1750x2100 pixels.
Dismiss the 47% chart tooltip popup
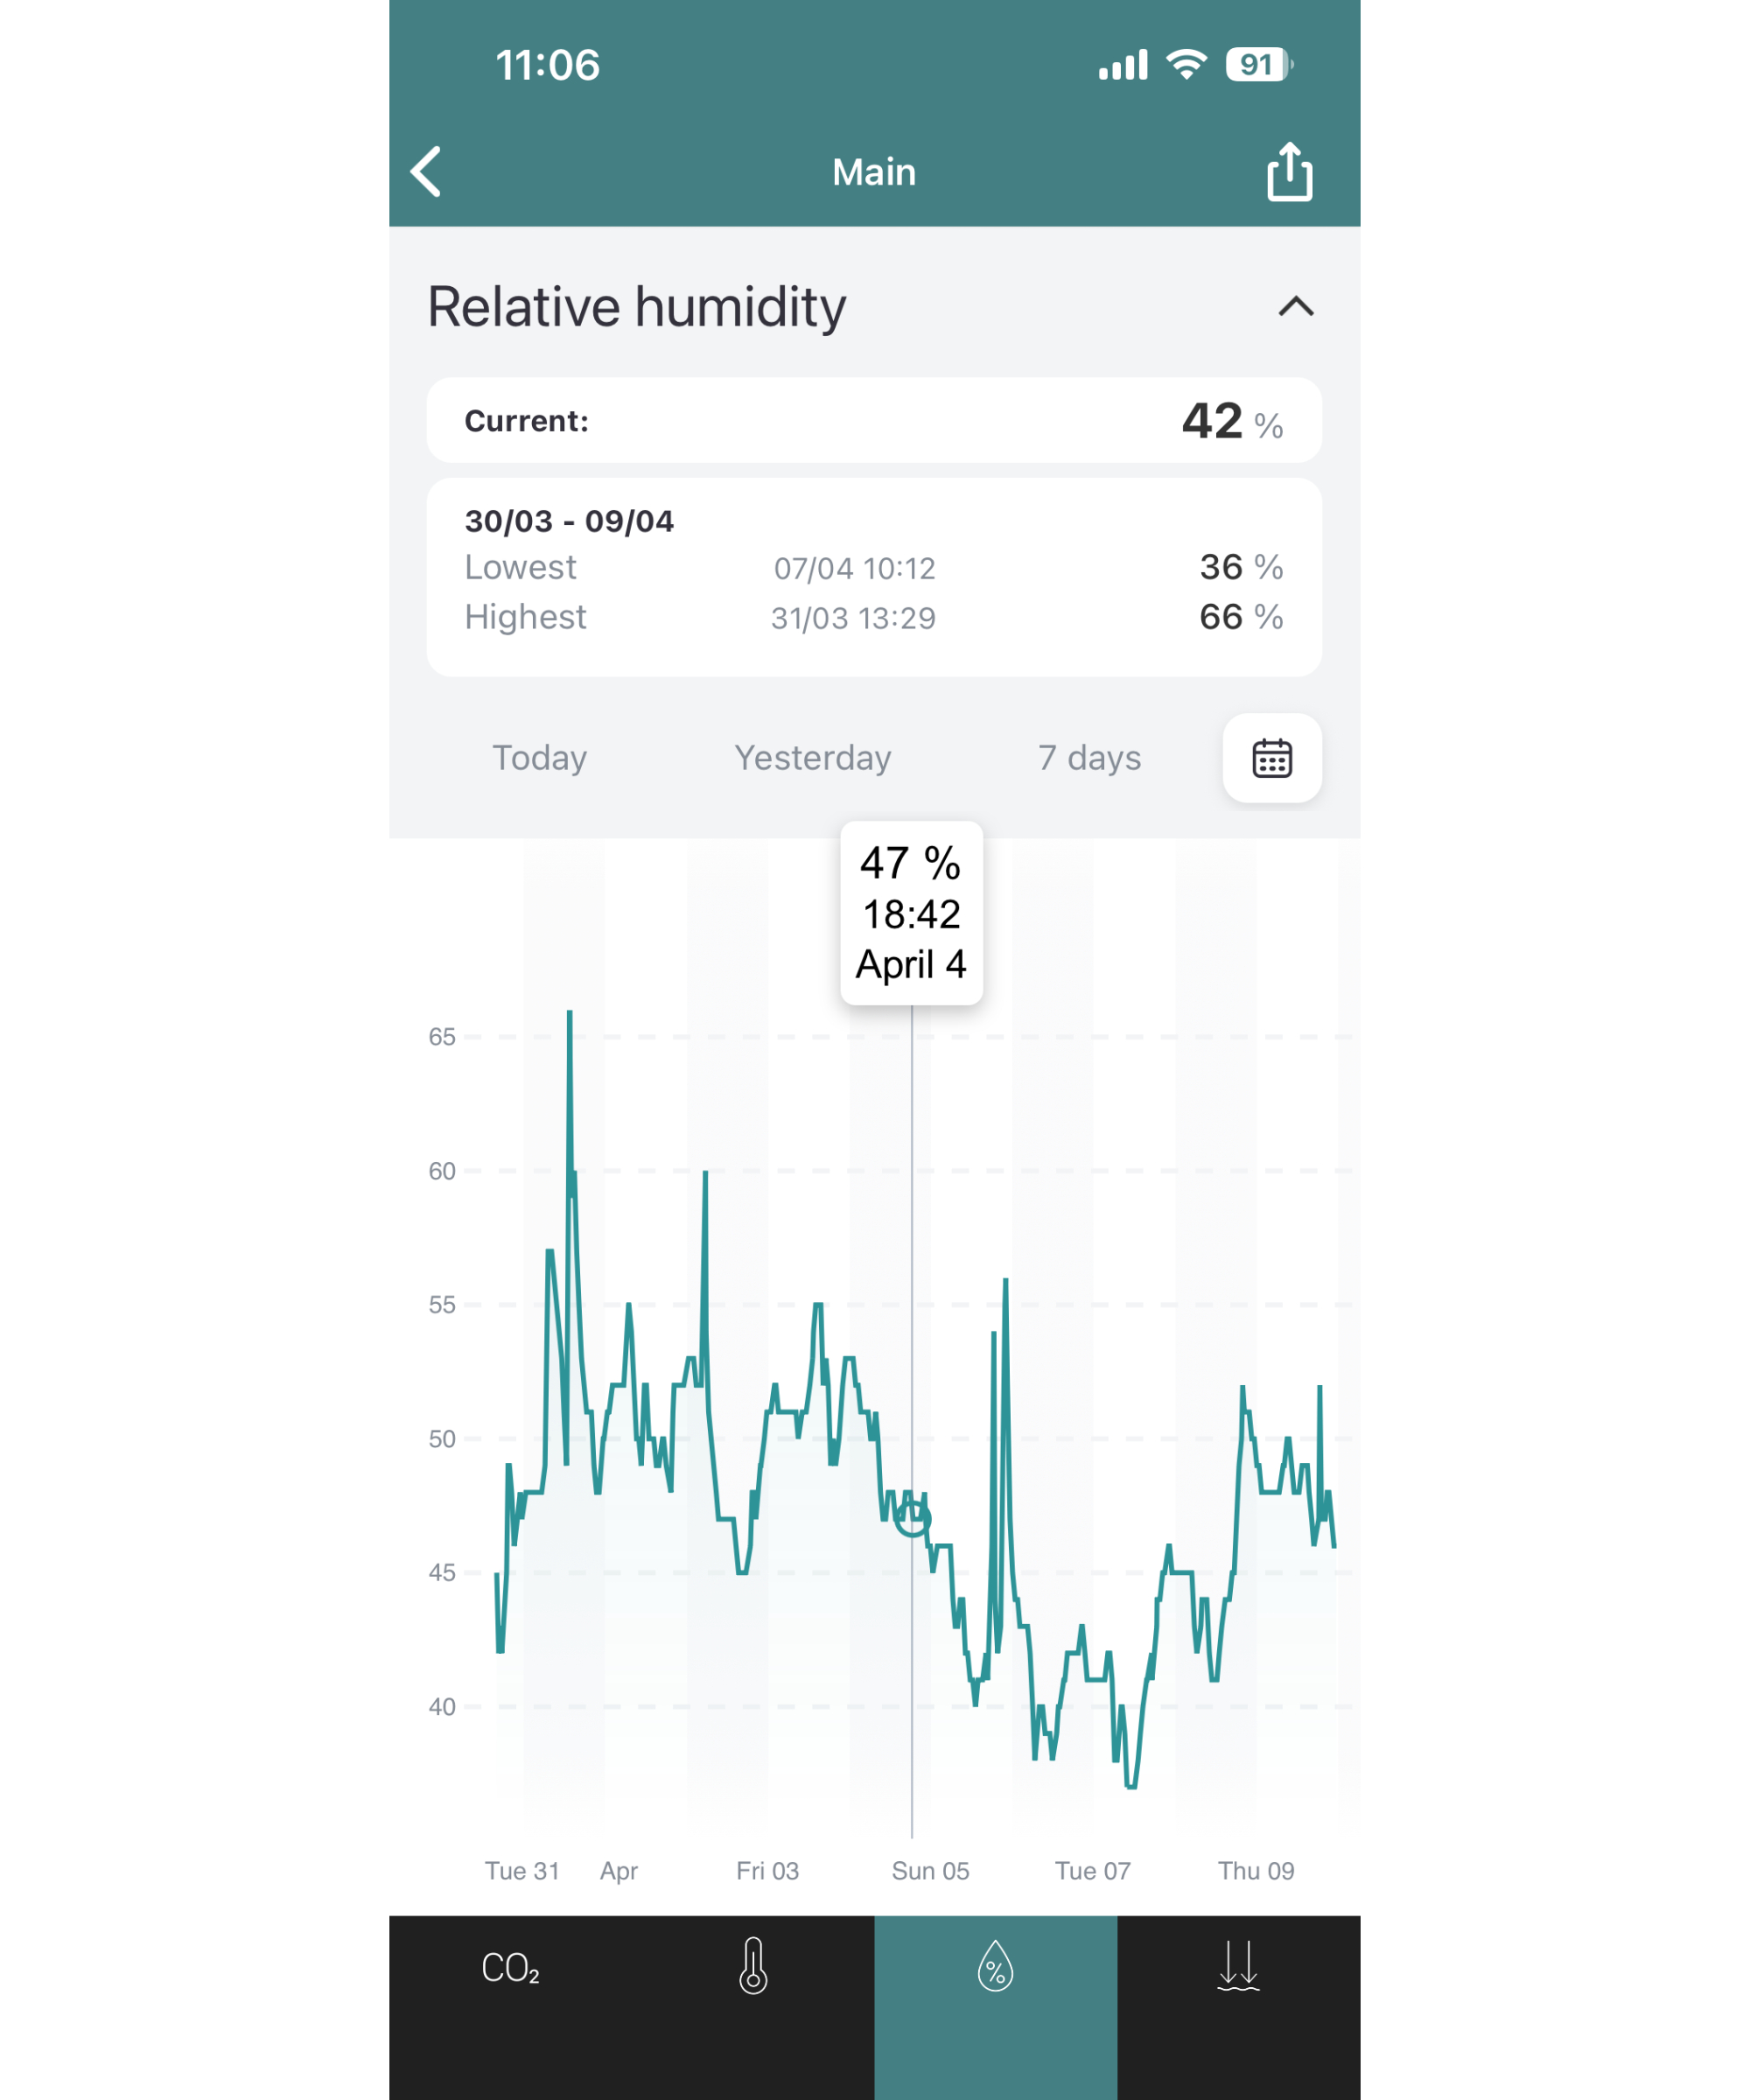point(911,913)
